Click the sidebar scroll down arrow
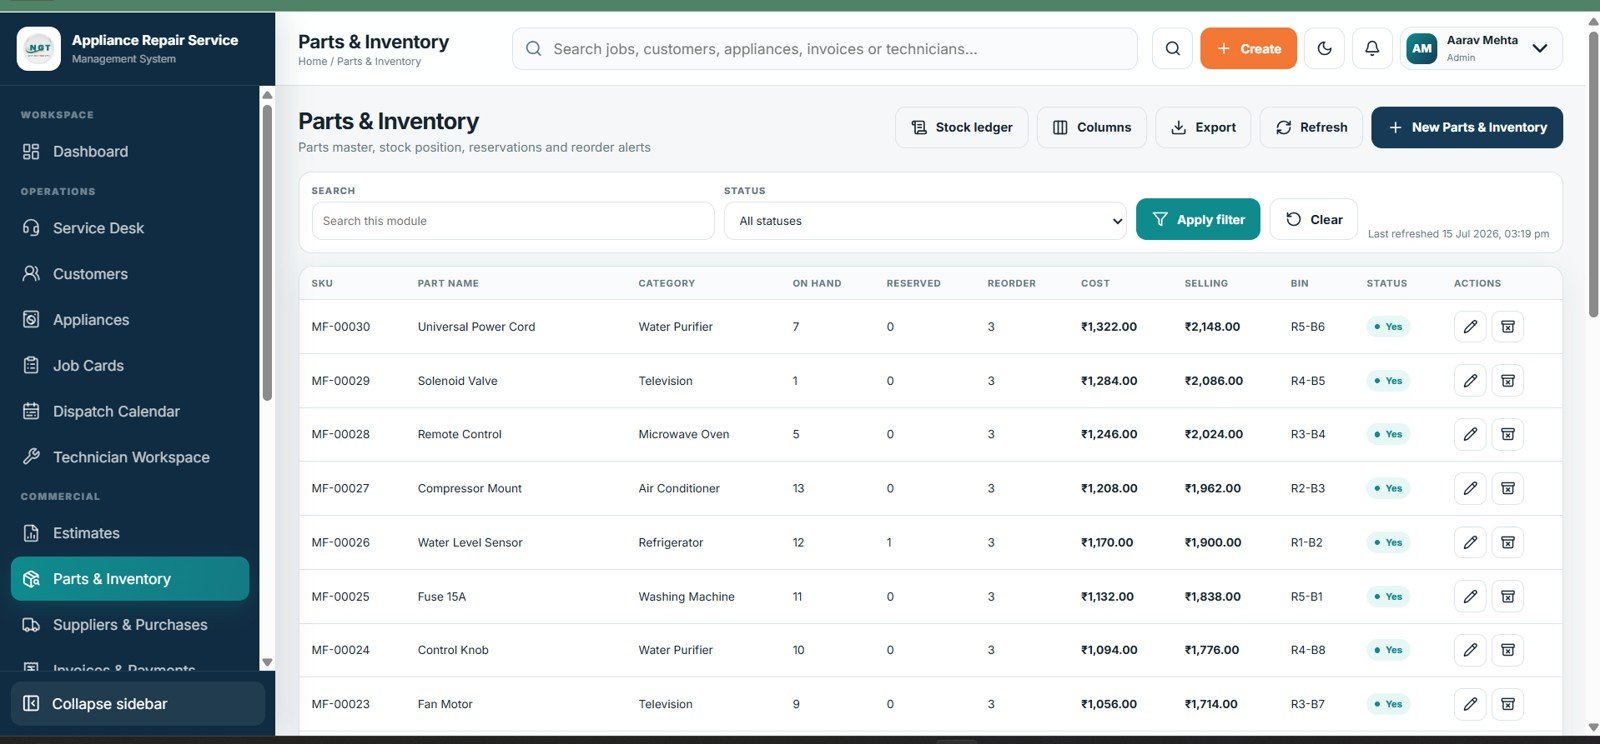Viewport: 1600px width, 744px height. (x=267, y=662)
